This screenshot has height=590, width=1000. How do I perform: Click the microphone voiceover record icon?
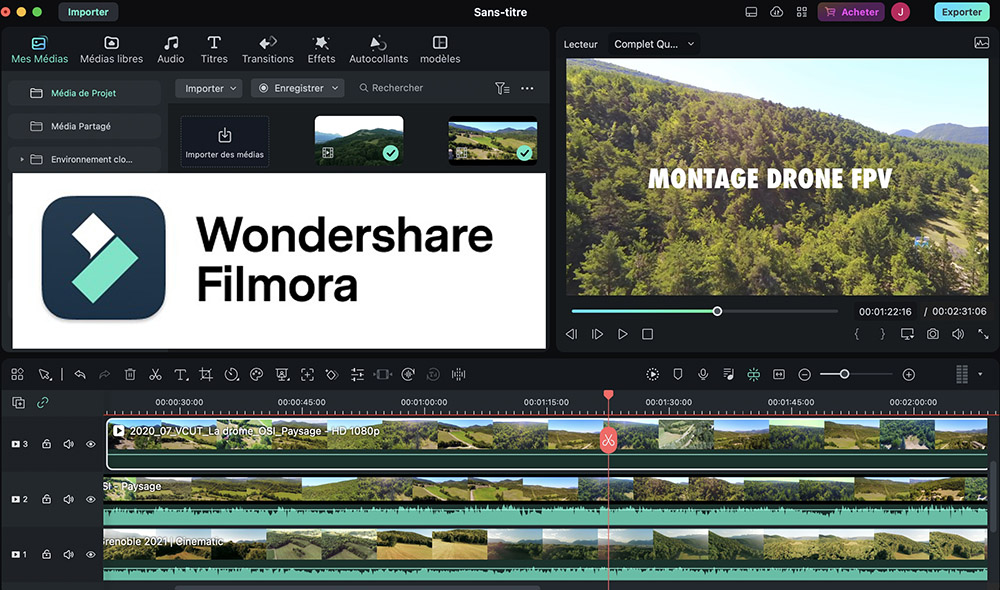[x=703, y=374]
